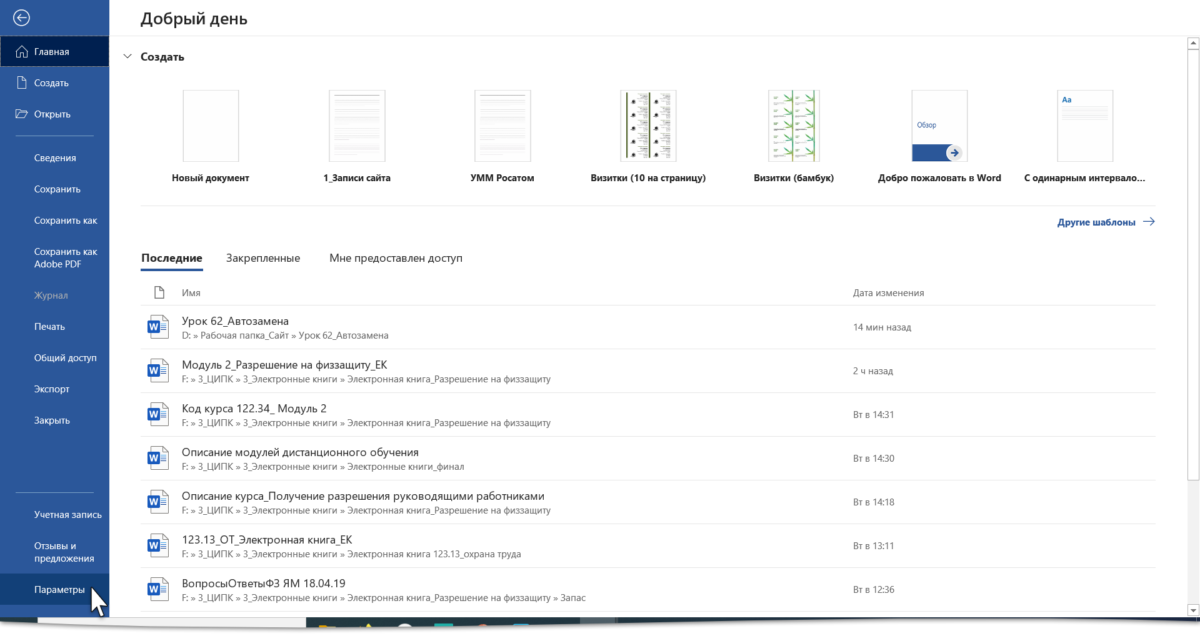Click the Открыть folder icon
Image resolution: width=1200 pixels, height=641 pixels.
tap(21, 114)
